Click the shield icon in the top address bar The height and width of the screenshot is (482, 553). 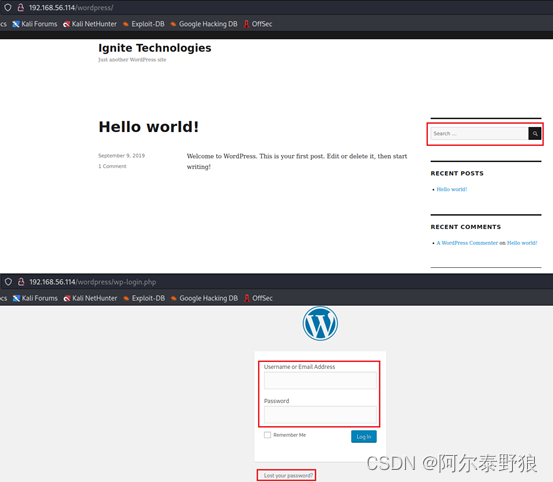pyautogui.click(x=8, y=7)
